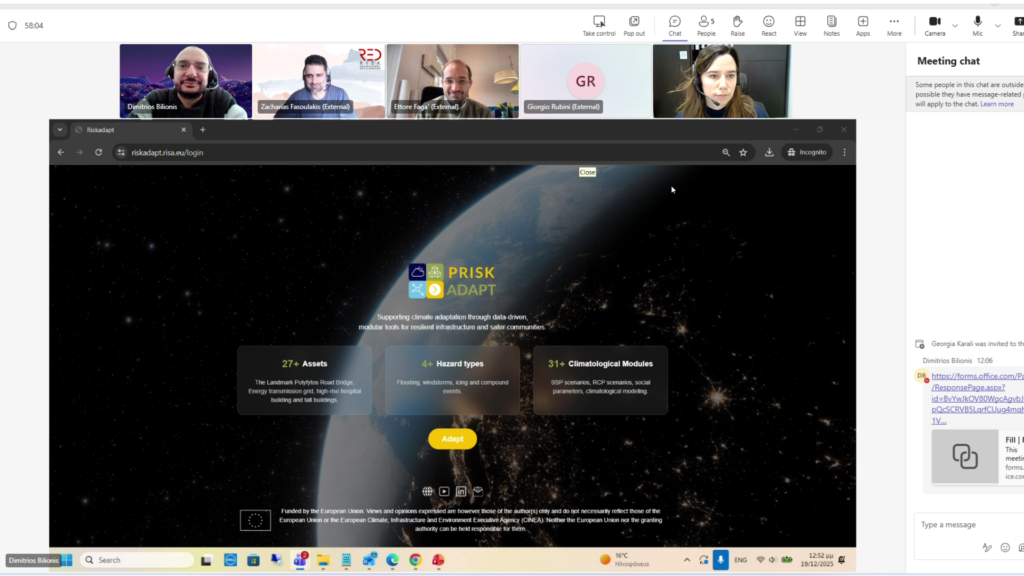Raise your hand in the meeting

coord(737,25)
